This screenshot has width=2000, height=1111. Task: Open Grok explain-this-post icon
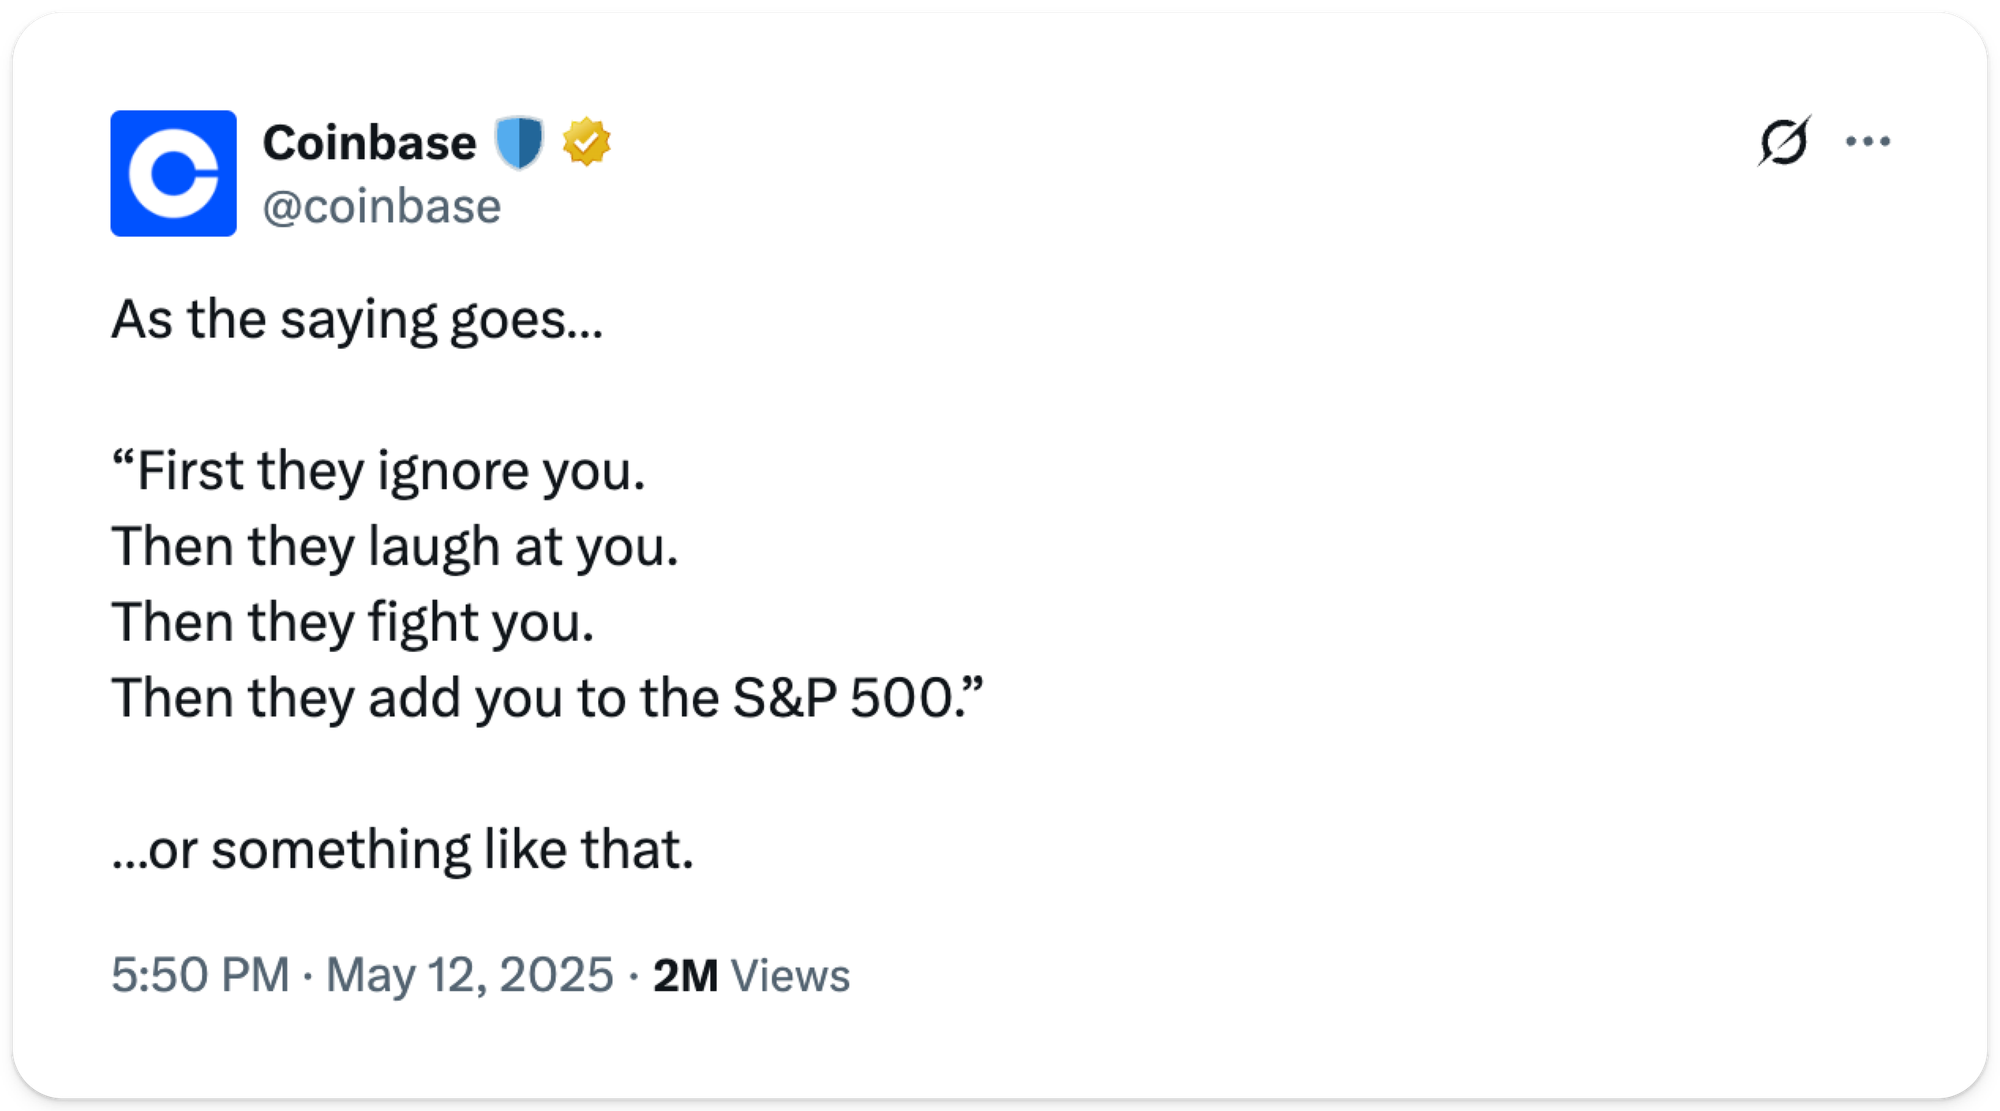coord(1784,141)
